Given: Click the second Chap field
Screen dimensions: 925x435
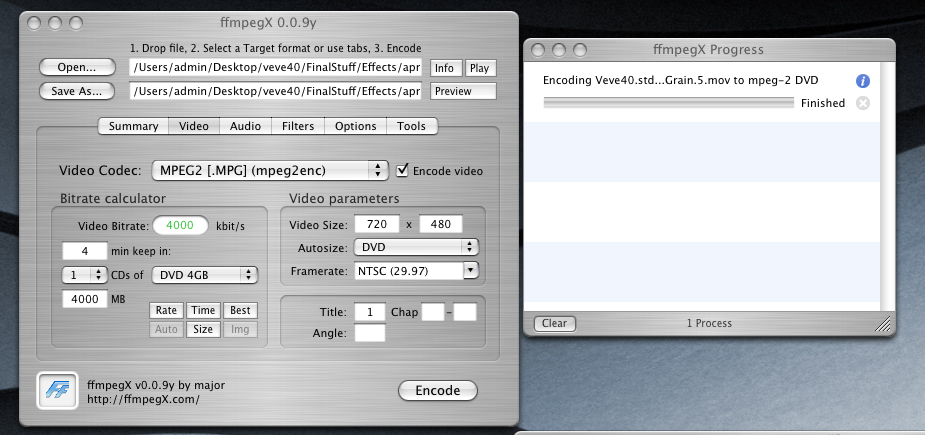Looking at the screenshot, I should [465, 312].
